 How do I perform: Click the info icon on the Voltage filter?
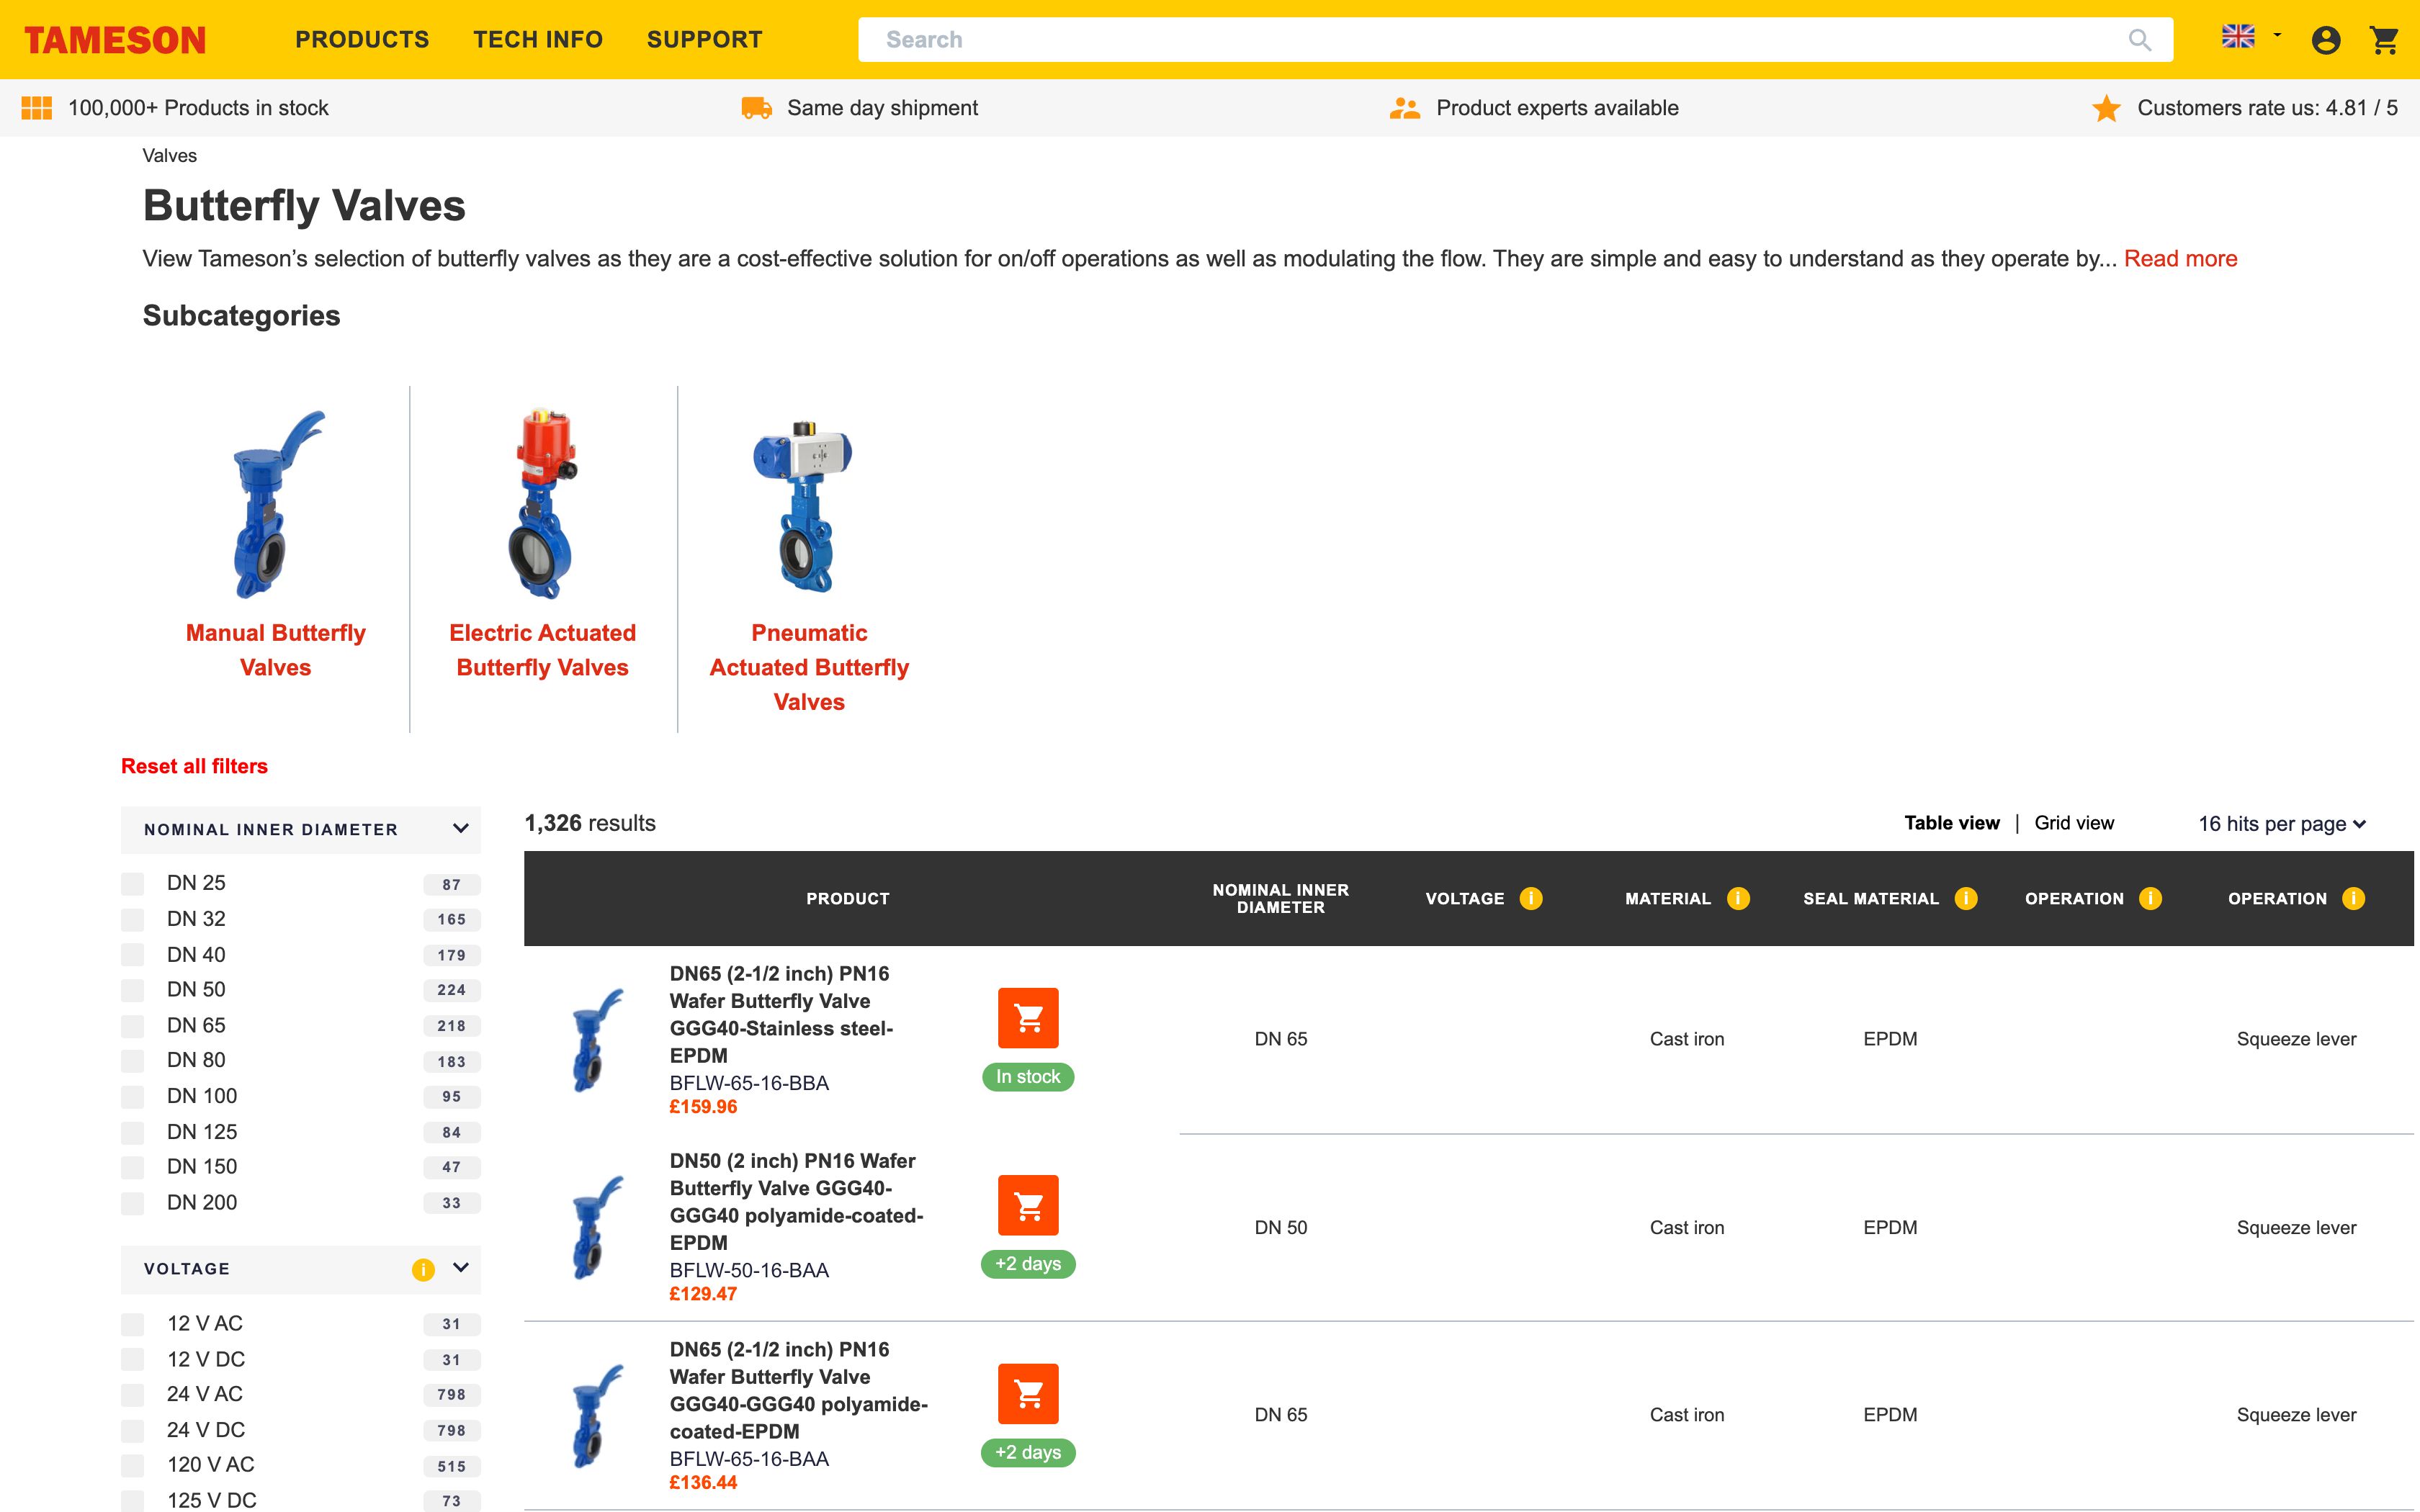tap(423, 1270)
